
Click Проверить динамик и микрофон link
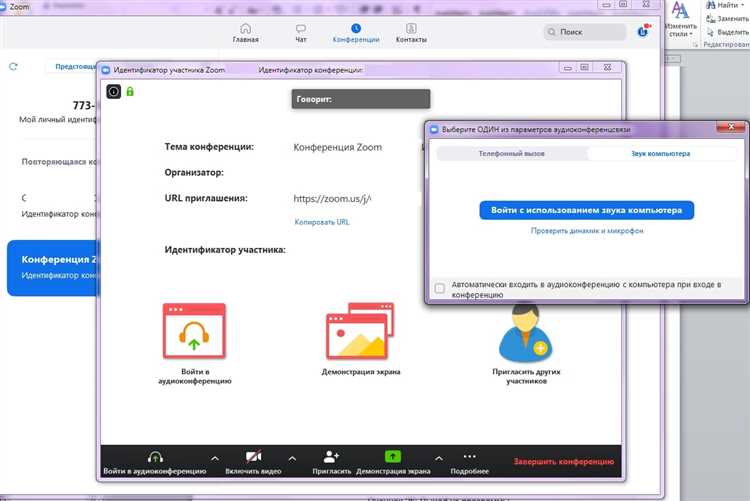coord(587,231)
